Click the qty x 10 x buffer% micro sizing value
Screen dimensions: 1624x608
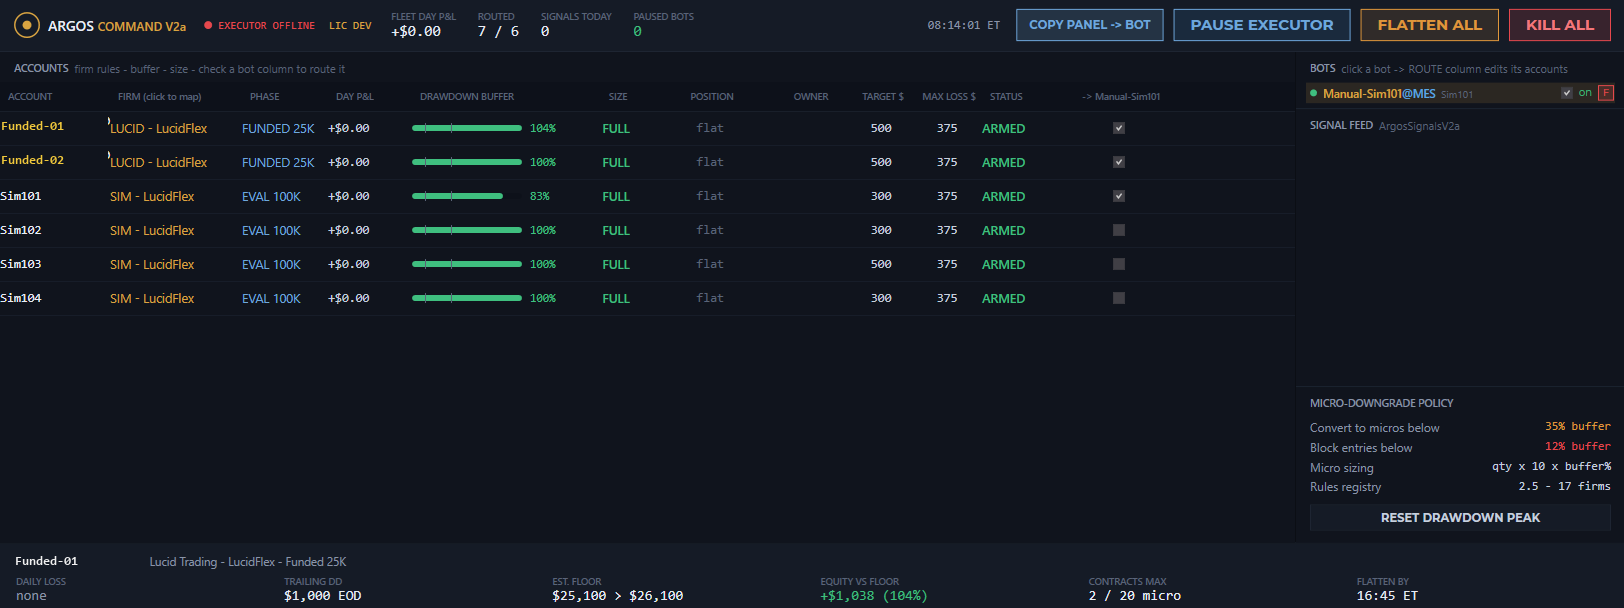pyautogui.click(x=1551, y=466)
